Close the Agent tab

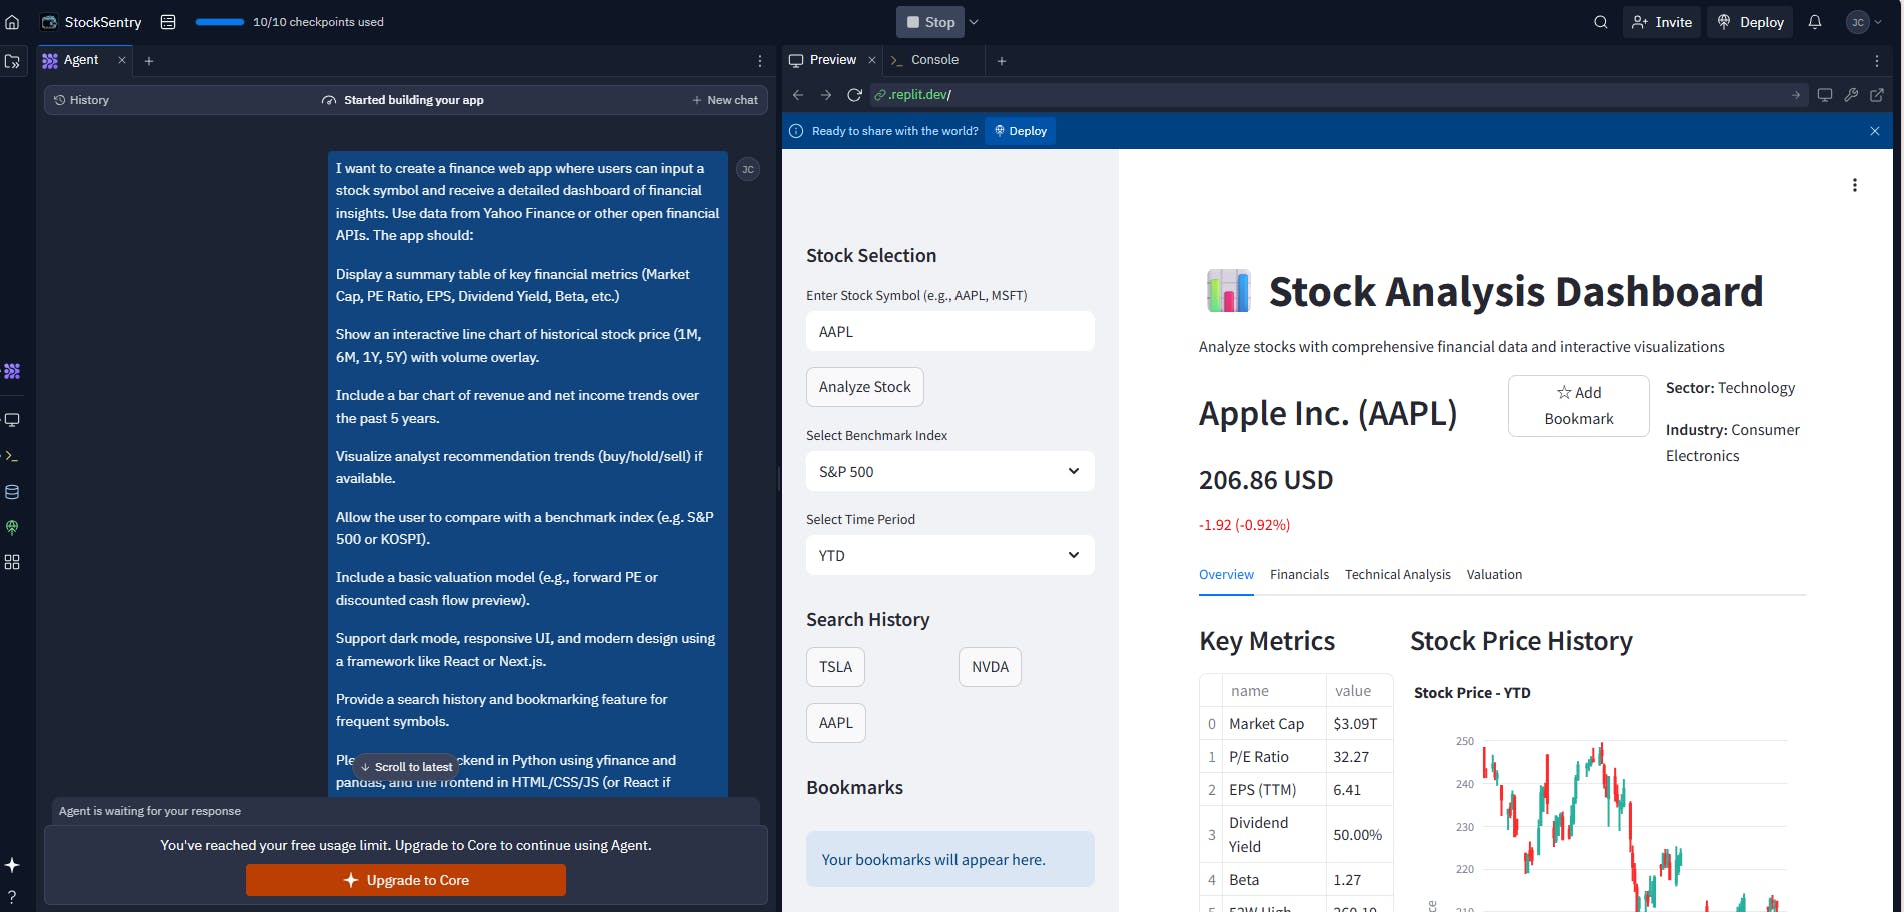tap(122, 60)
